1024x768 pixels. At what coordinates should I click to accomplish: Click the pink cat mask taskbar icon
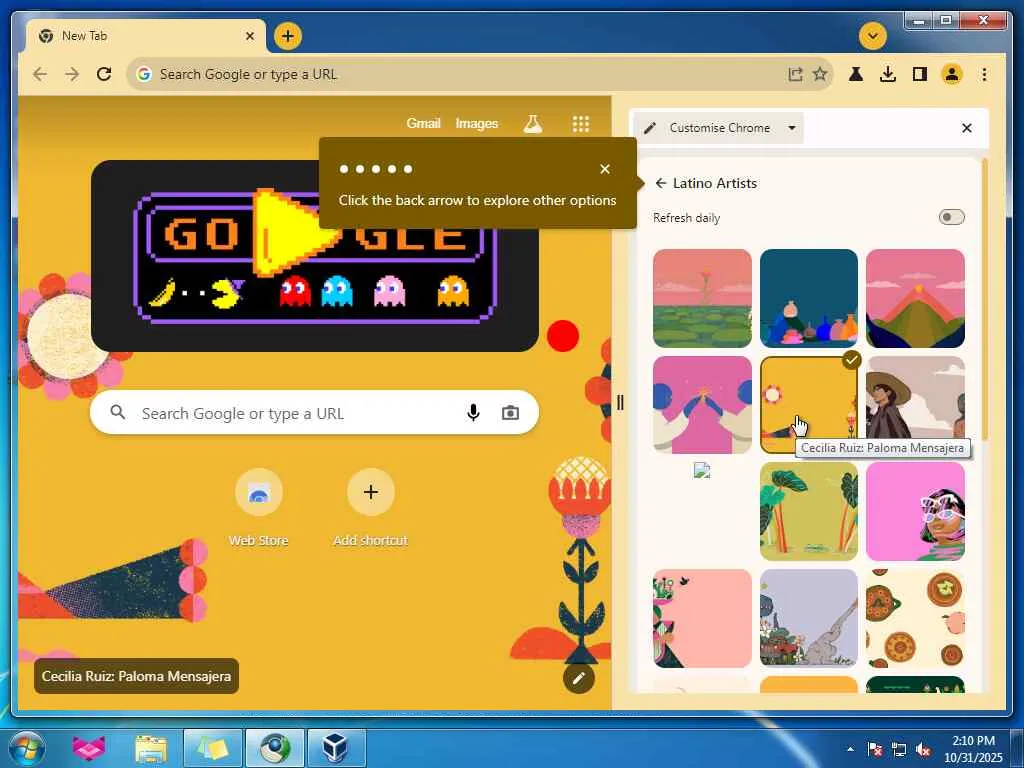pos(88,748)
